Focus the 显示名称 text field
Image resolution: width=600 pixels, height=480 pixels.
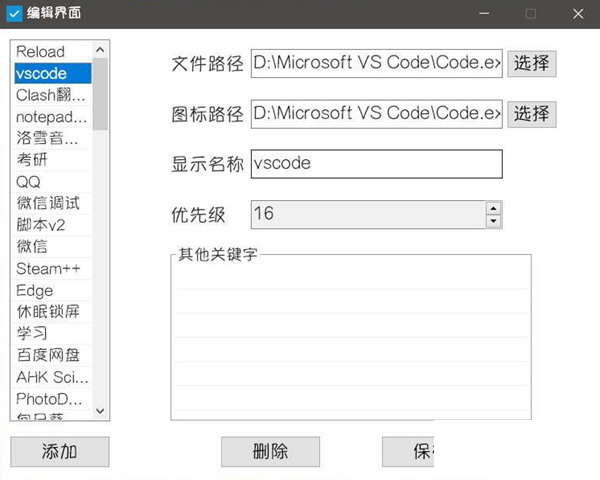(376, 163)
